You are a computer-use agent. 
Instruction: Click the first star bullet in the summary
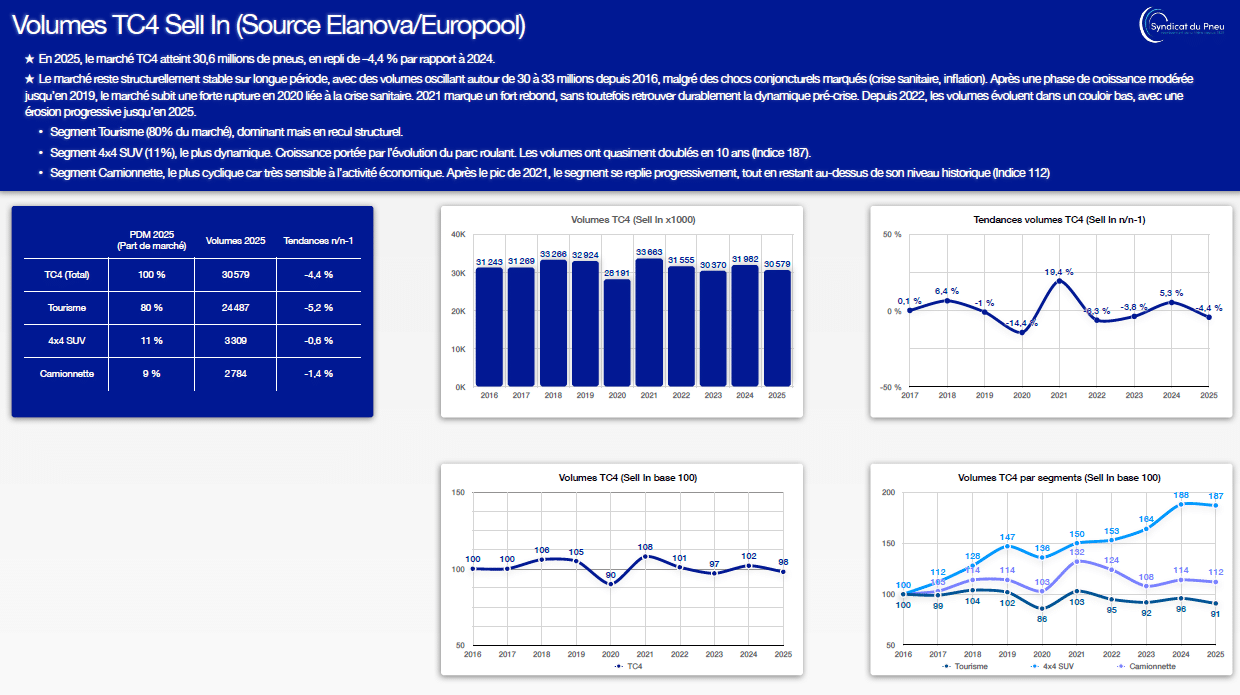(x=28, y=58)
